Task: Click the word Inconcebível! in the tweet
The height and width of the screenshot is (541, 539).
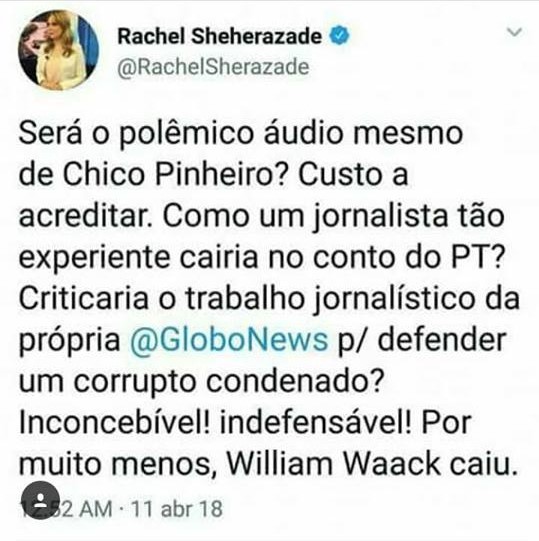Action: coord(114,423)
